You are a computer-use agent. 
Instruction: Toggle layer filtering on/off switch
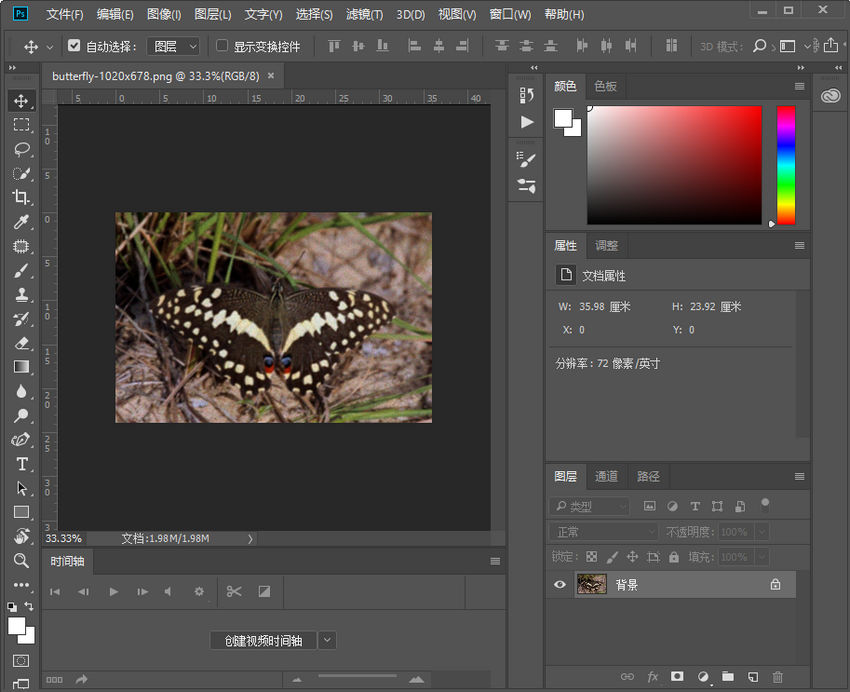tap(765, 505)
